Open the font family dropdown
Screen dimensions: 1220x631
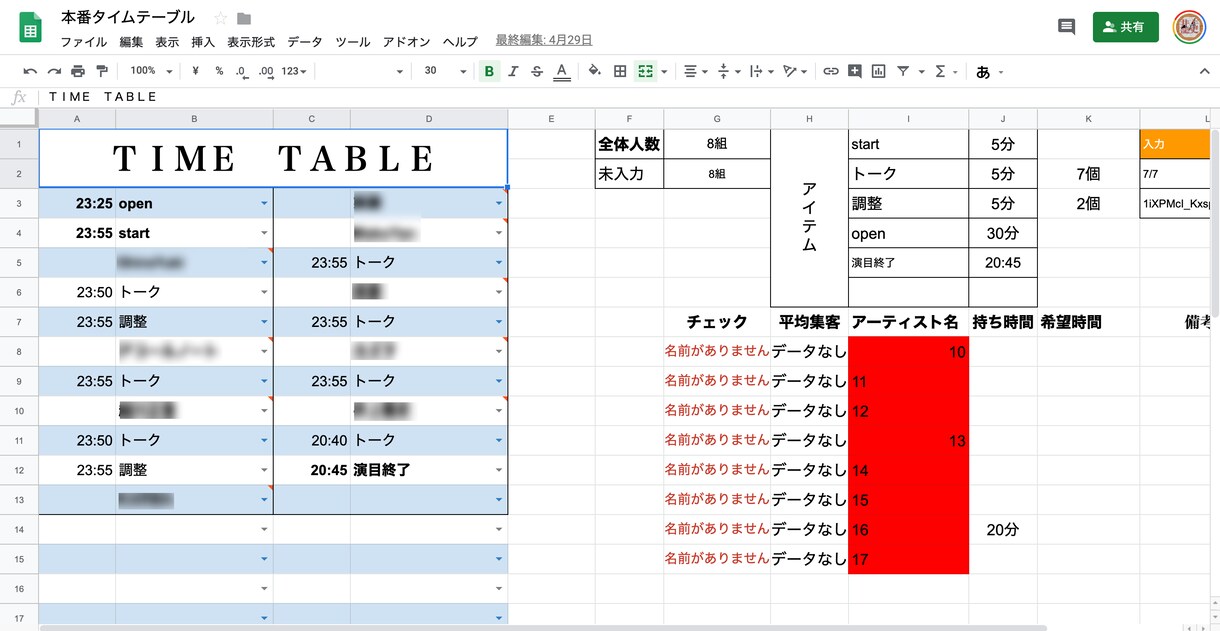pyautogui.click(x=363, y=71)
